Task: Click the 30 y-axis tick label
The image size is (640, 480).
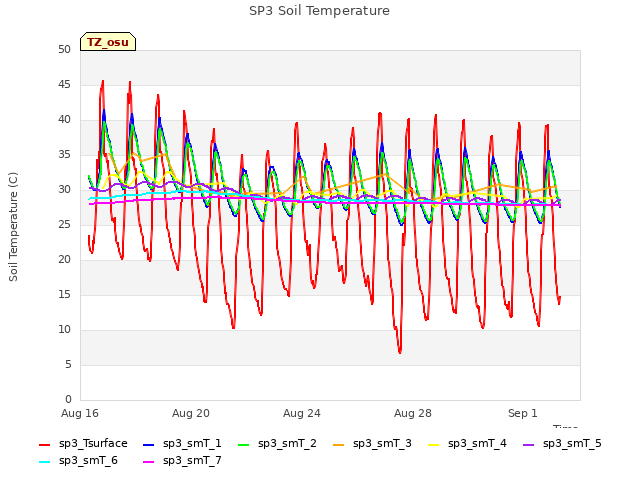Action: (x=64, y=190)
